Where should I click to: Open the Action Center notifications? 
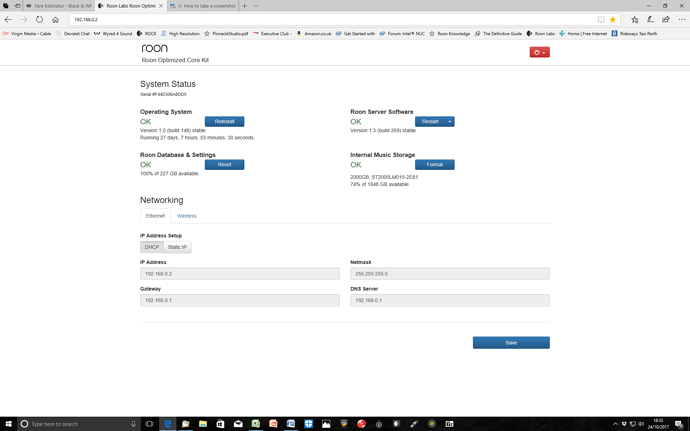click(679, 424)
